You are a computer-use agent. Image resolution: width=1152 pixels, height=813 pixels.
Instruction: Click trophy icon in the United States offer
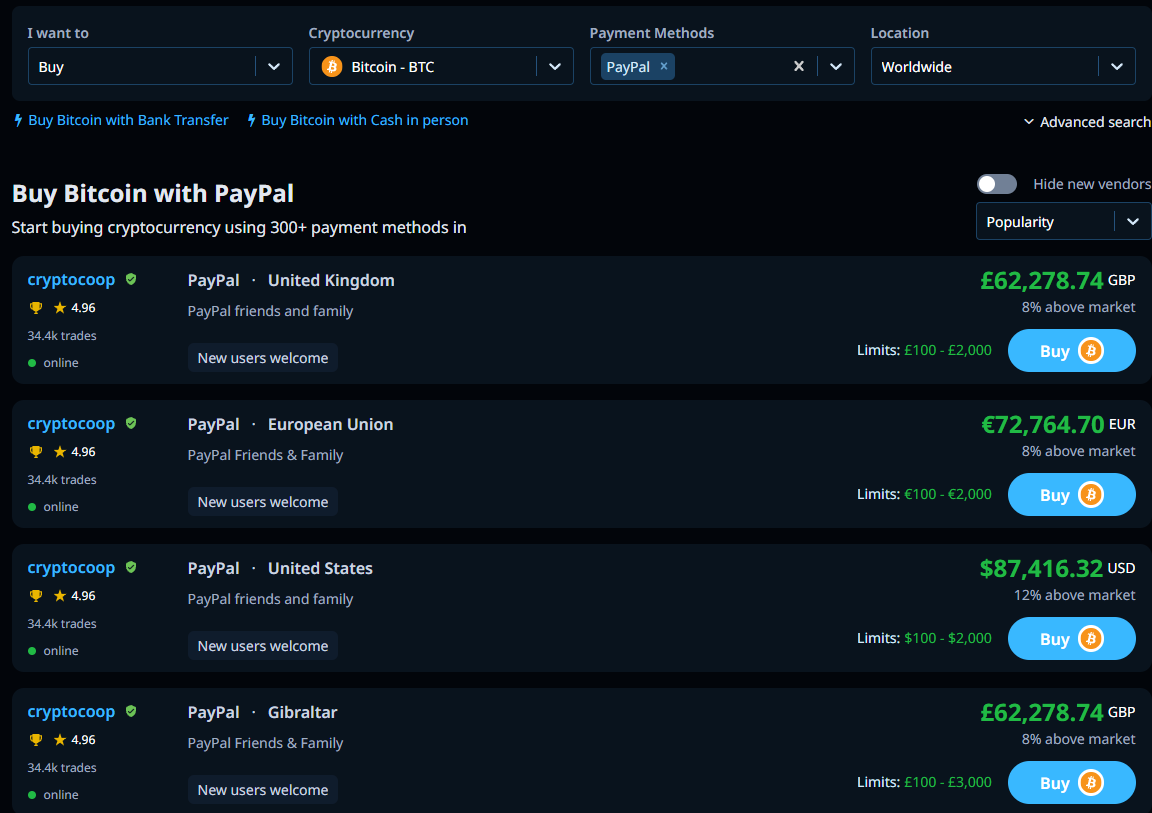(x=35, y=596)
